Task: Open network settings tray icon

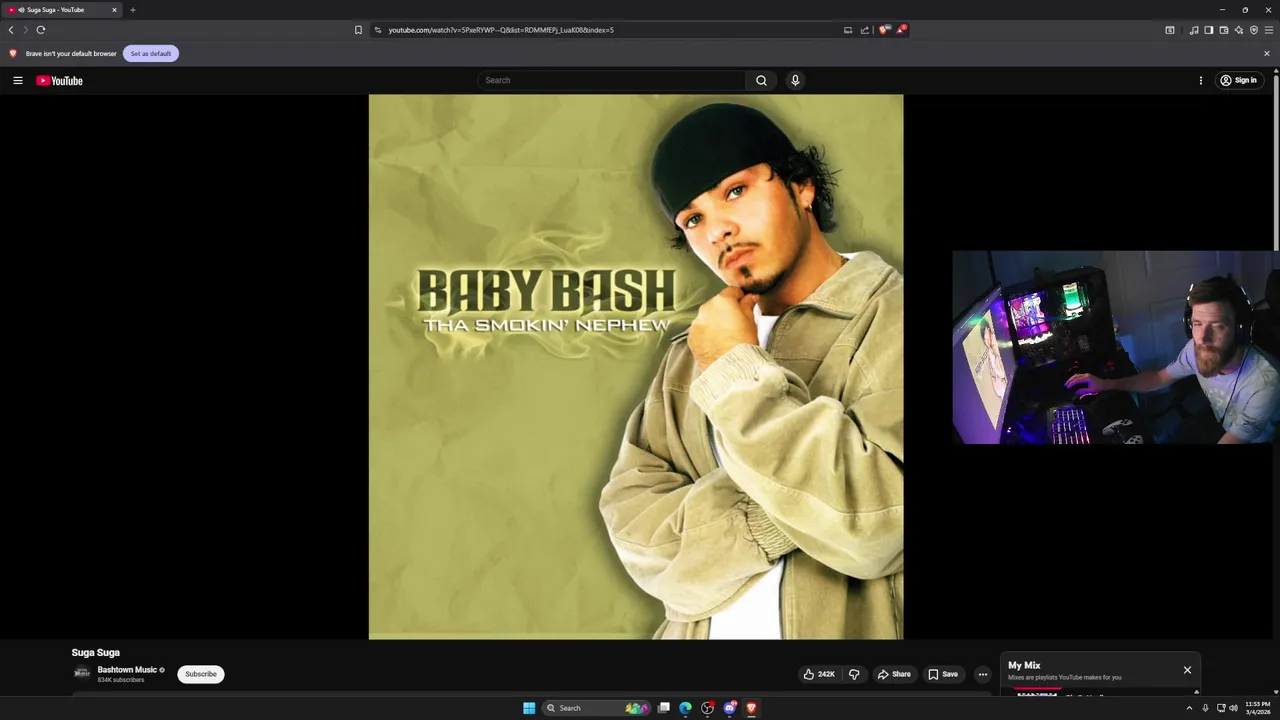Action: pos(1221,708)
